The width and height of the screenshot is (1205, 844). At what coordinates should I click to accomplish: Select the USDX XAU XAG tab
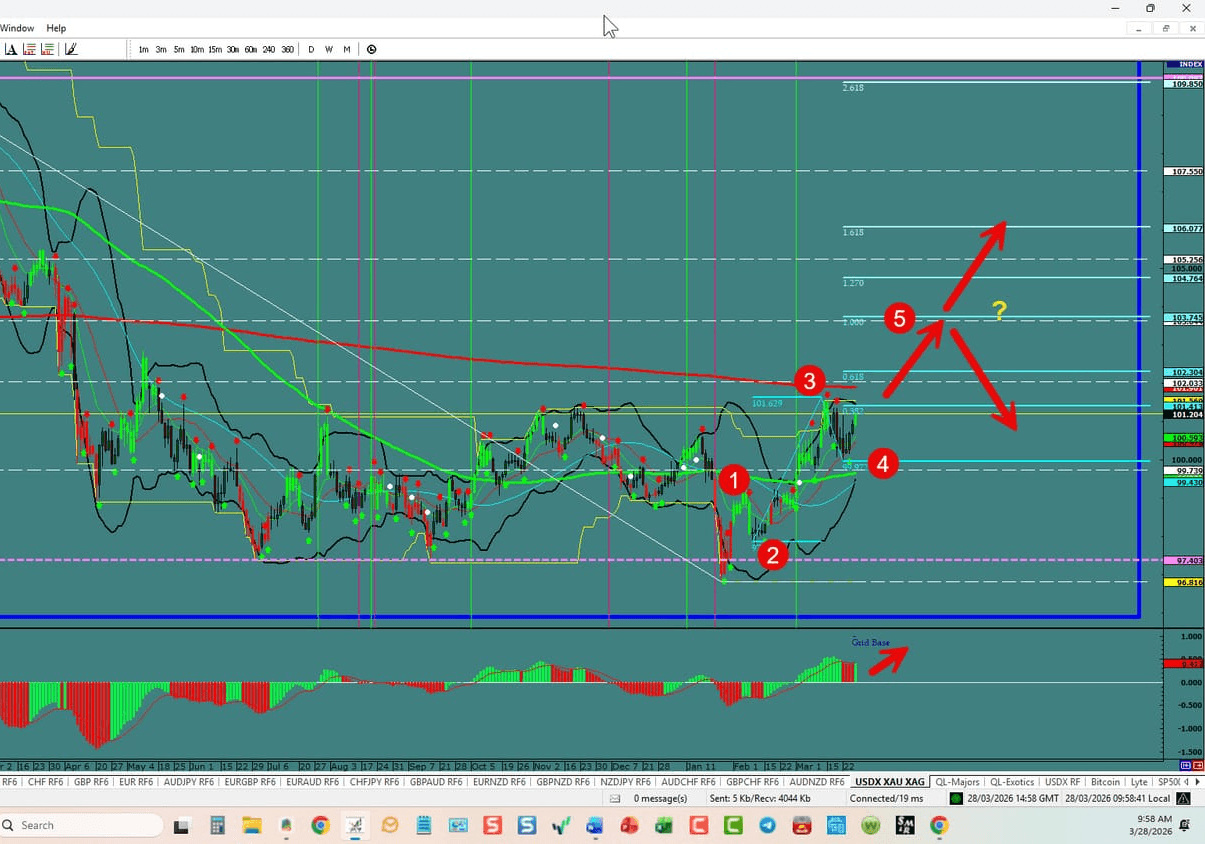pos(889,781)
